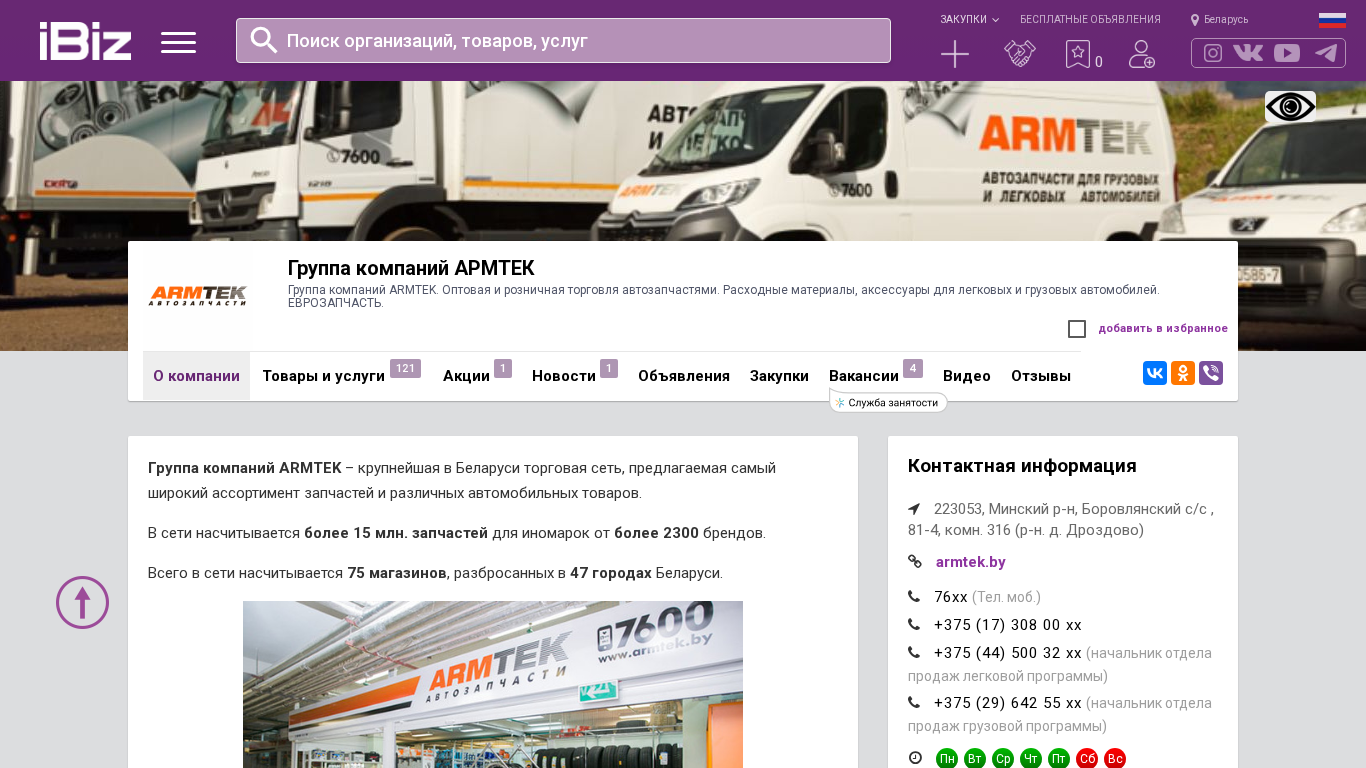Switch language with Russian flag
This screenshot has height=768, width=1366.
pos(1332,20)
